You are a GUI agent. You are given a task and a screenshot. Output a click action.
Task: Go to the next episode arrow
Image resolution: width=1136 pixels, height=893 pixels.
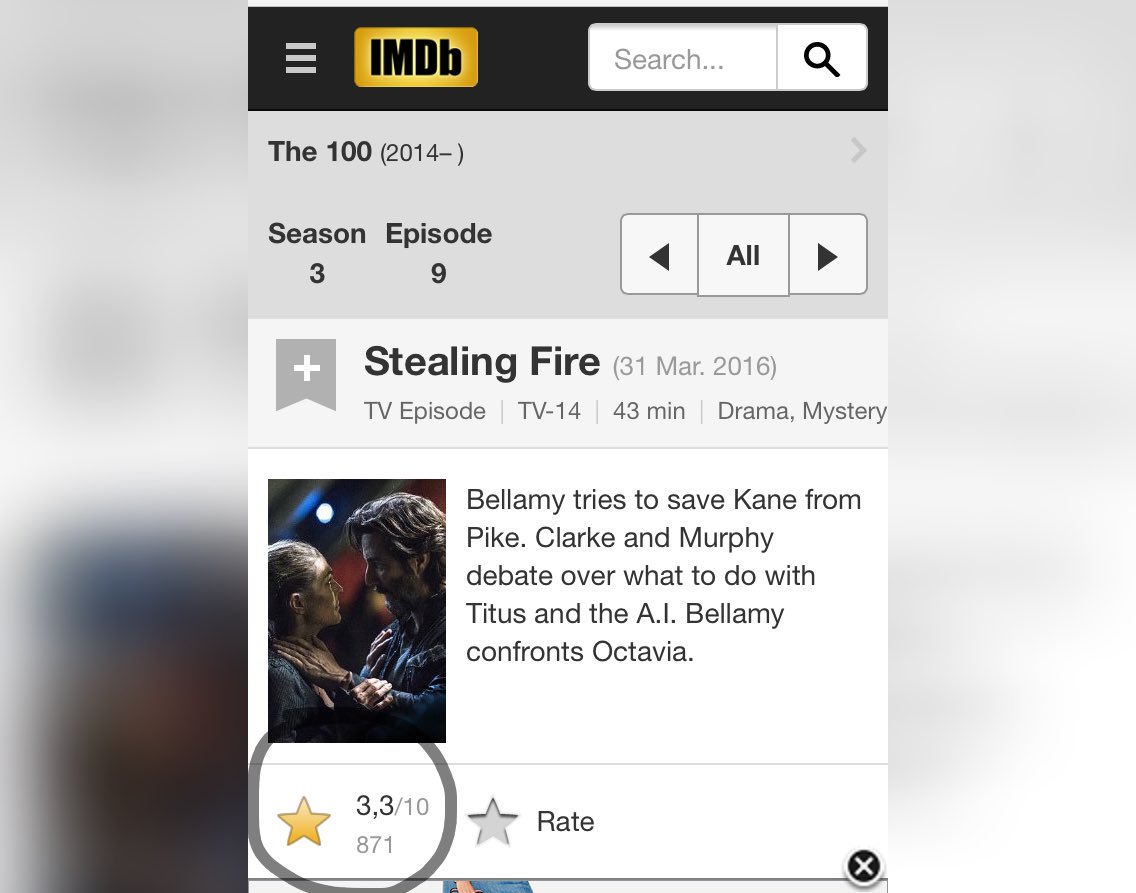(827, 256)
